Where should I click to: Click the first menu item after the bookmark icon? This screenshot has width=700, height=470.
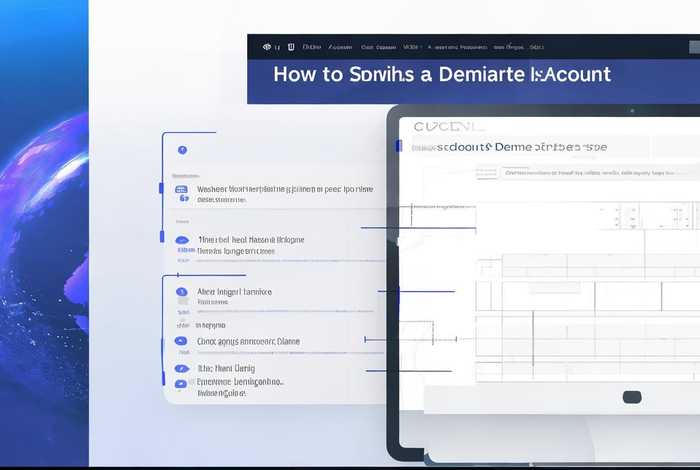click(312, 47)
